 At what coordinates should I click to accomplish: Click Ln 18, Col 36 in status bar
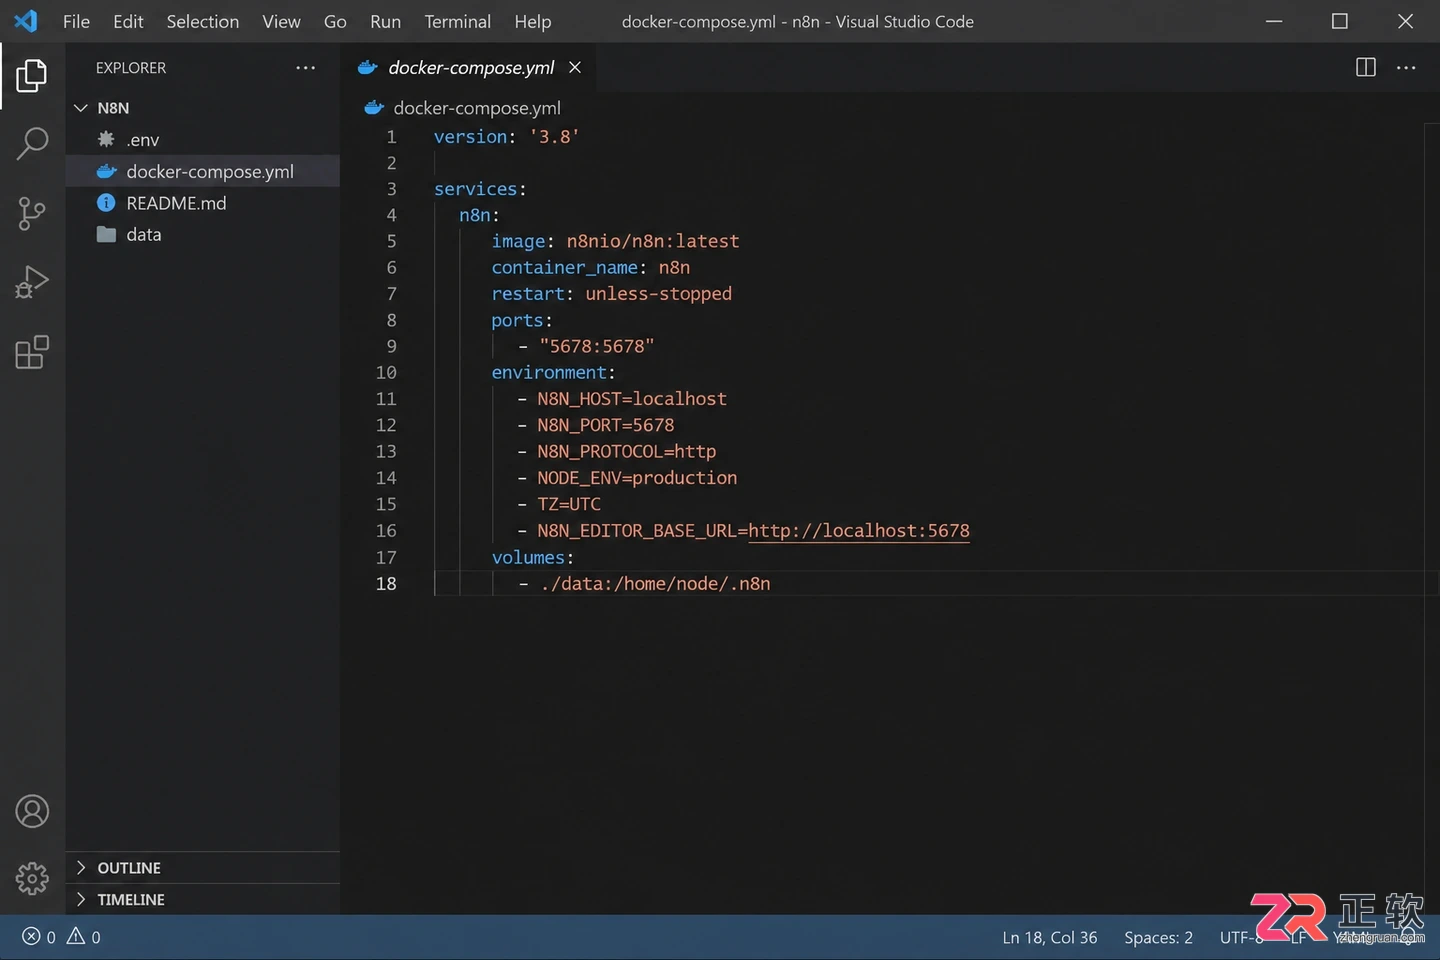1049,937
